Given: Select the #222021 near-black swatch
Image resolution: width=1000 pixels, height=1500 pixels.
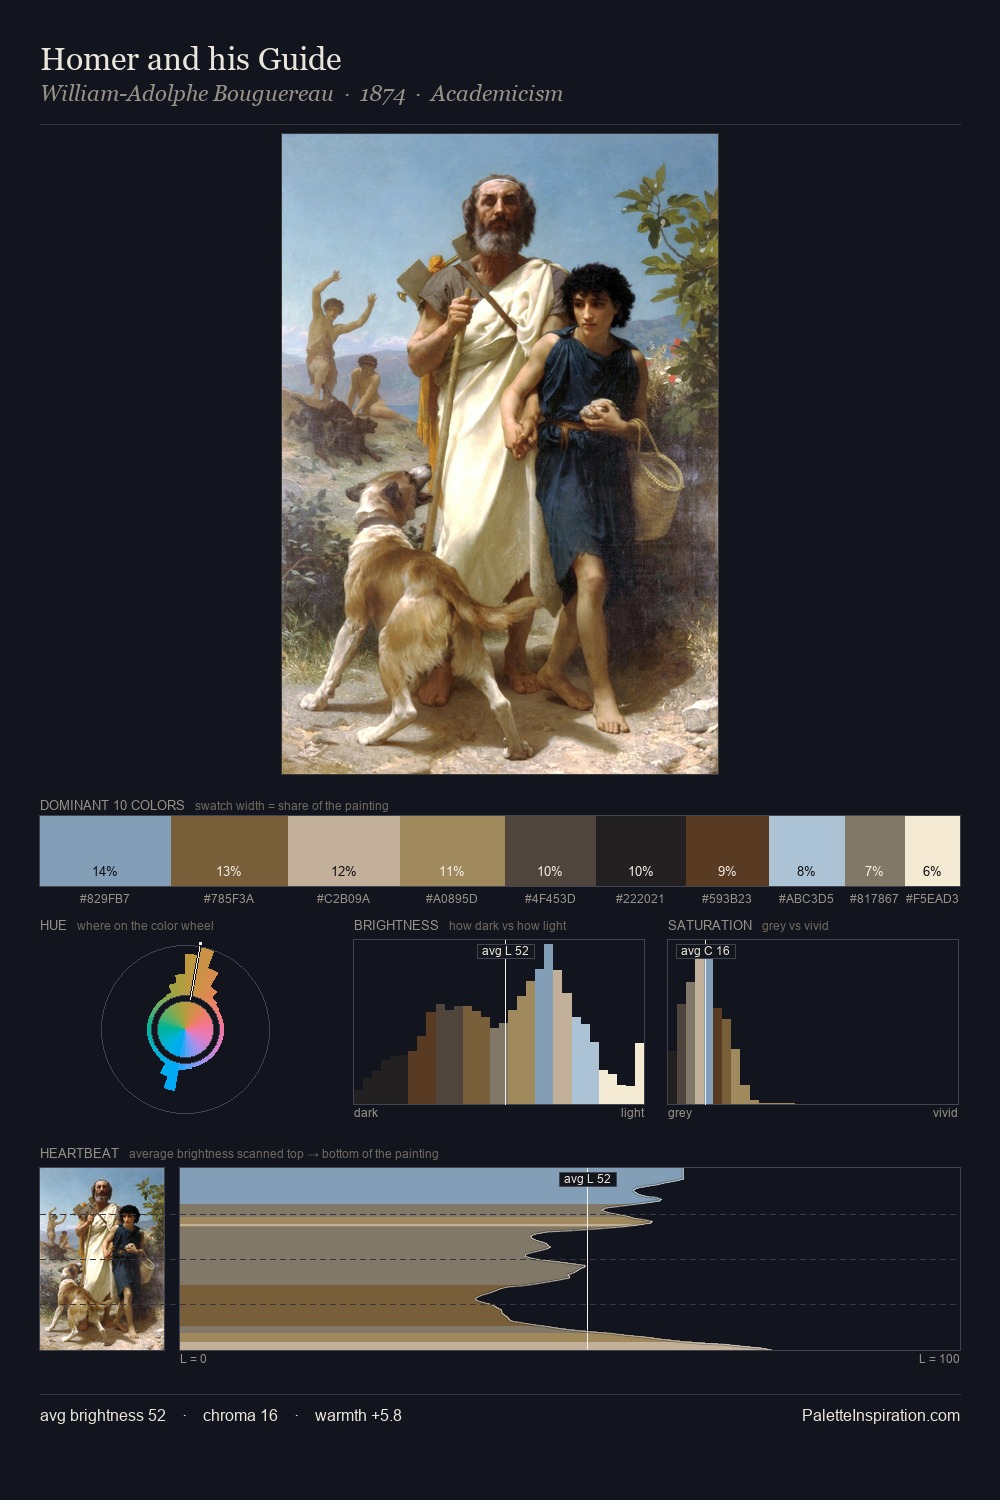Looking at the screenshot, I should [641, 851].
